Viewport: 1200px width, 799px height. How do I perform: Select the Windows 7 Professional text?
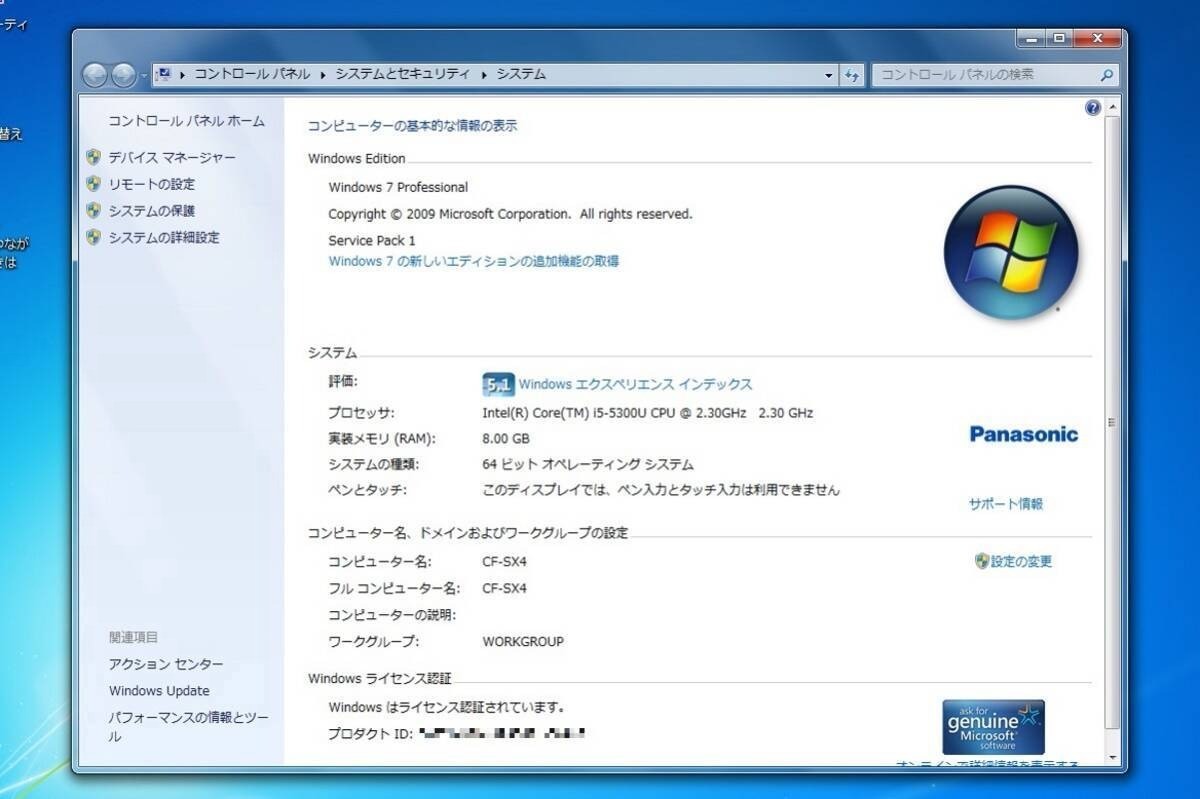pos(398,187)
